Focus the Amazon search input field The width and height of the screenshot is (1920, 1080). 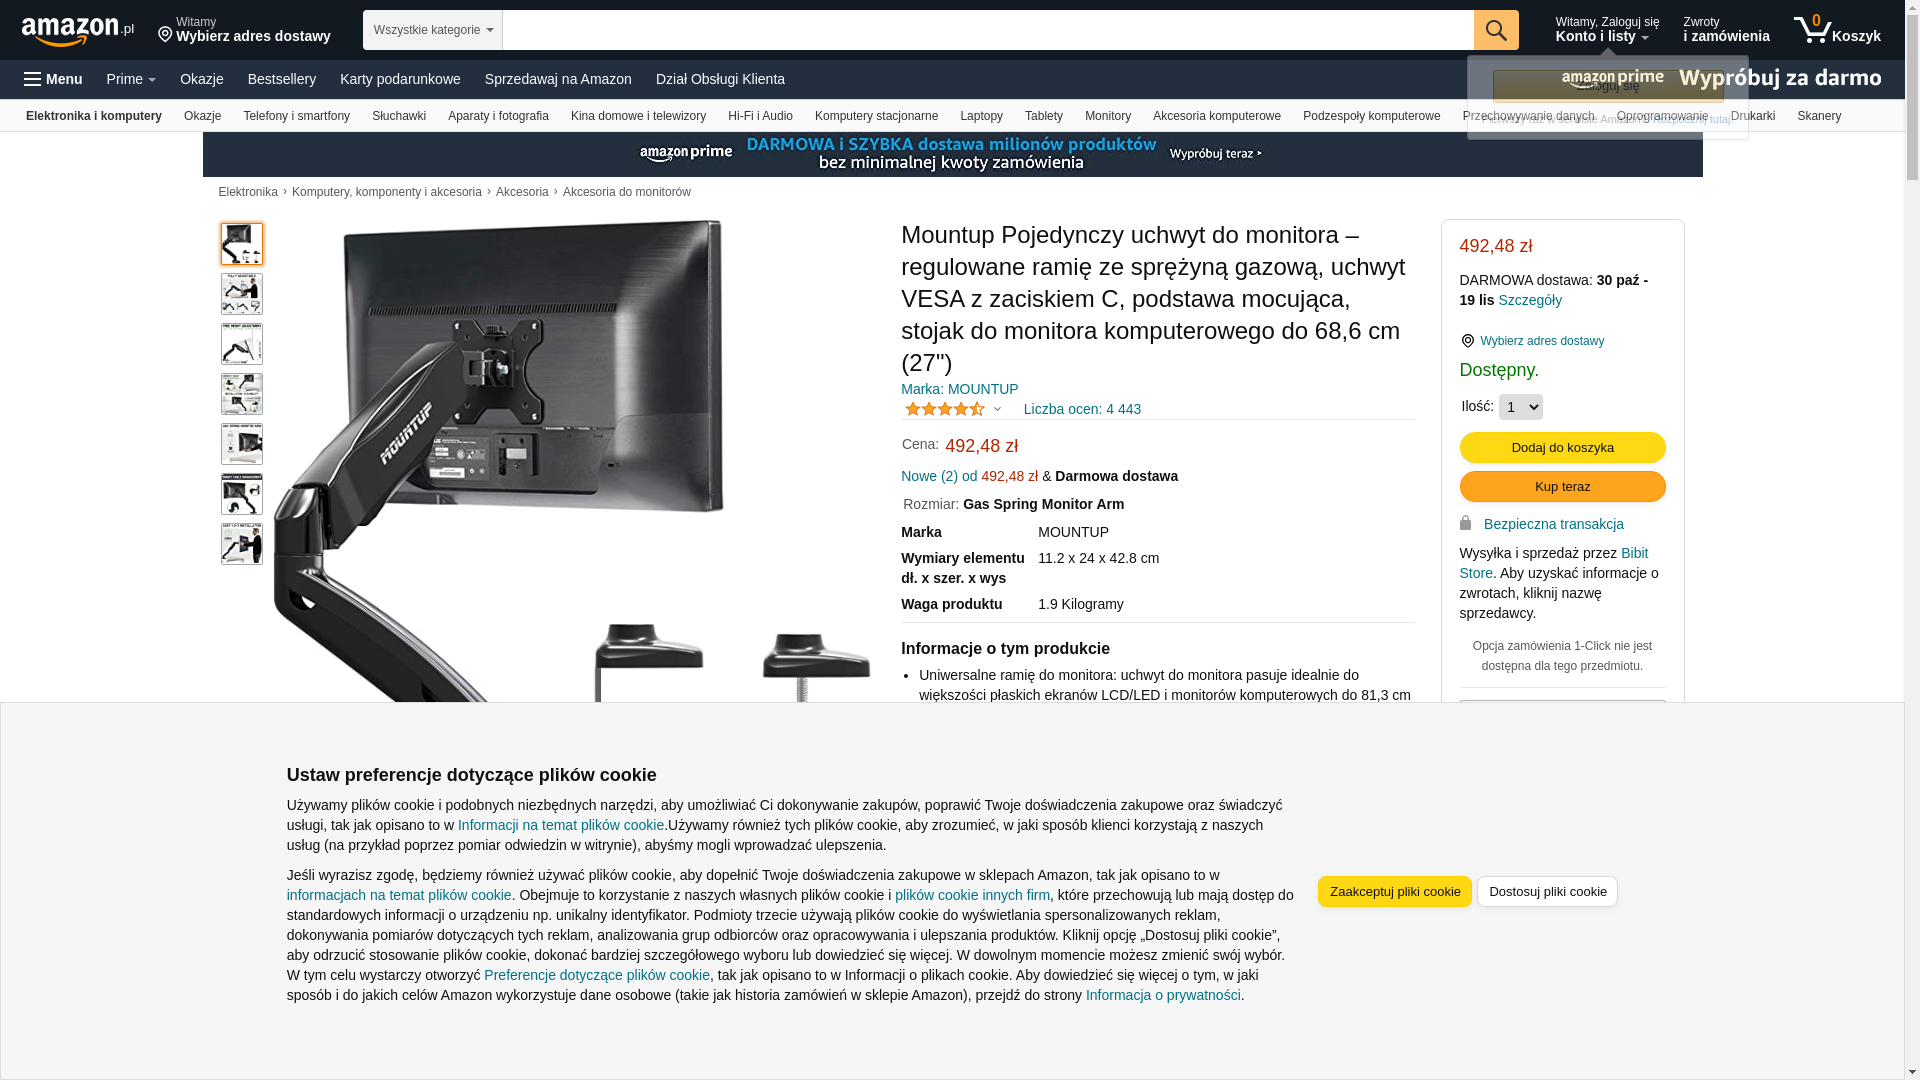(988, 30)
